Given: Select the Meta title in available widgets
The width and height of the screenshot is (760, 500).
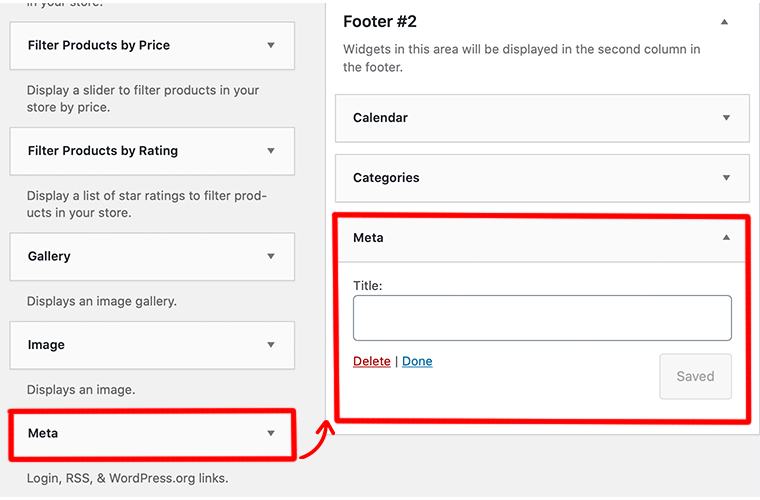Looking at the screenshot, I should (x=43, y=434).
